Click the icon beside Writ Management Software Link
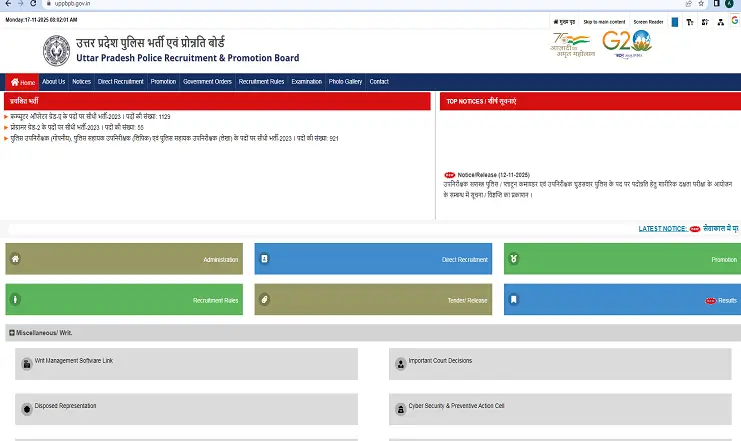The height and width of the screenshot is (441, 741). coord(27,364)
